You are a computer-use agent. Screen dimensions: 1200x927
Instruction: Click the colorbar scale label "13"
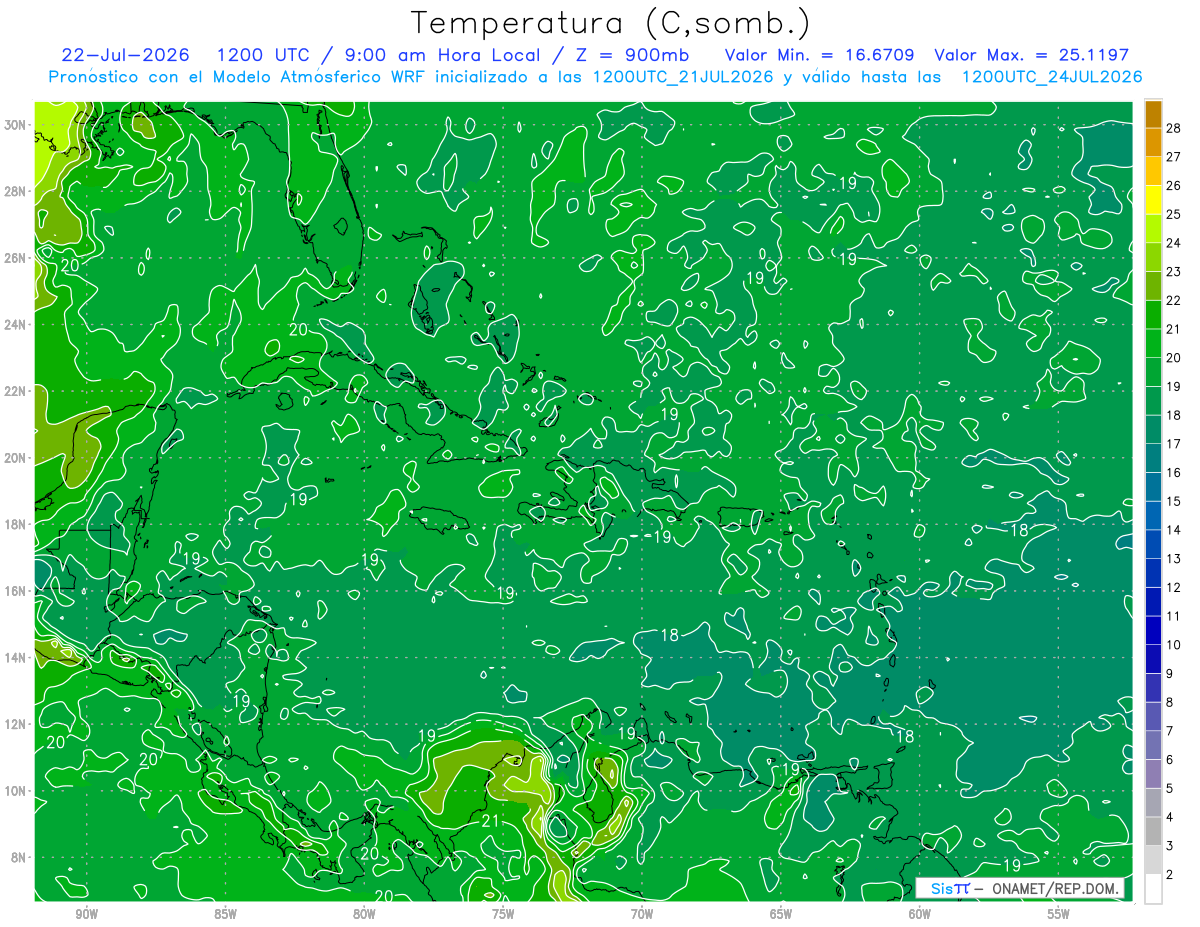(1174, 558)
